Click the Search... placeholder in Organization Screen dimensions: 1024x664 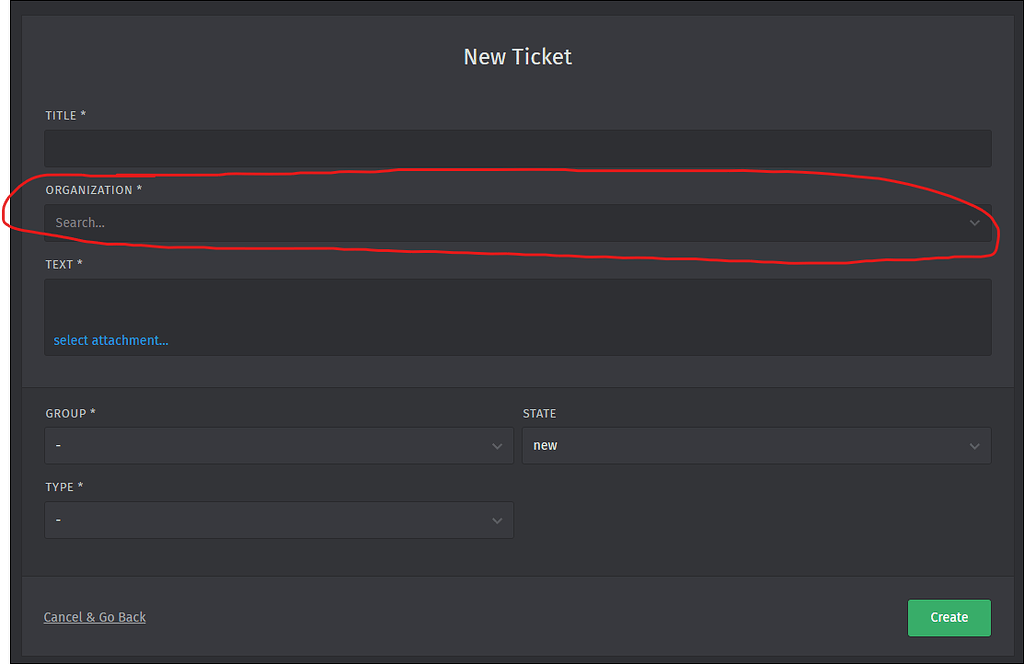[x=81, y=223]
